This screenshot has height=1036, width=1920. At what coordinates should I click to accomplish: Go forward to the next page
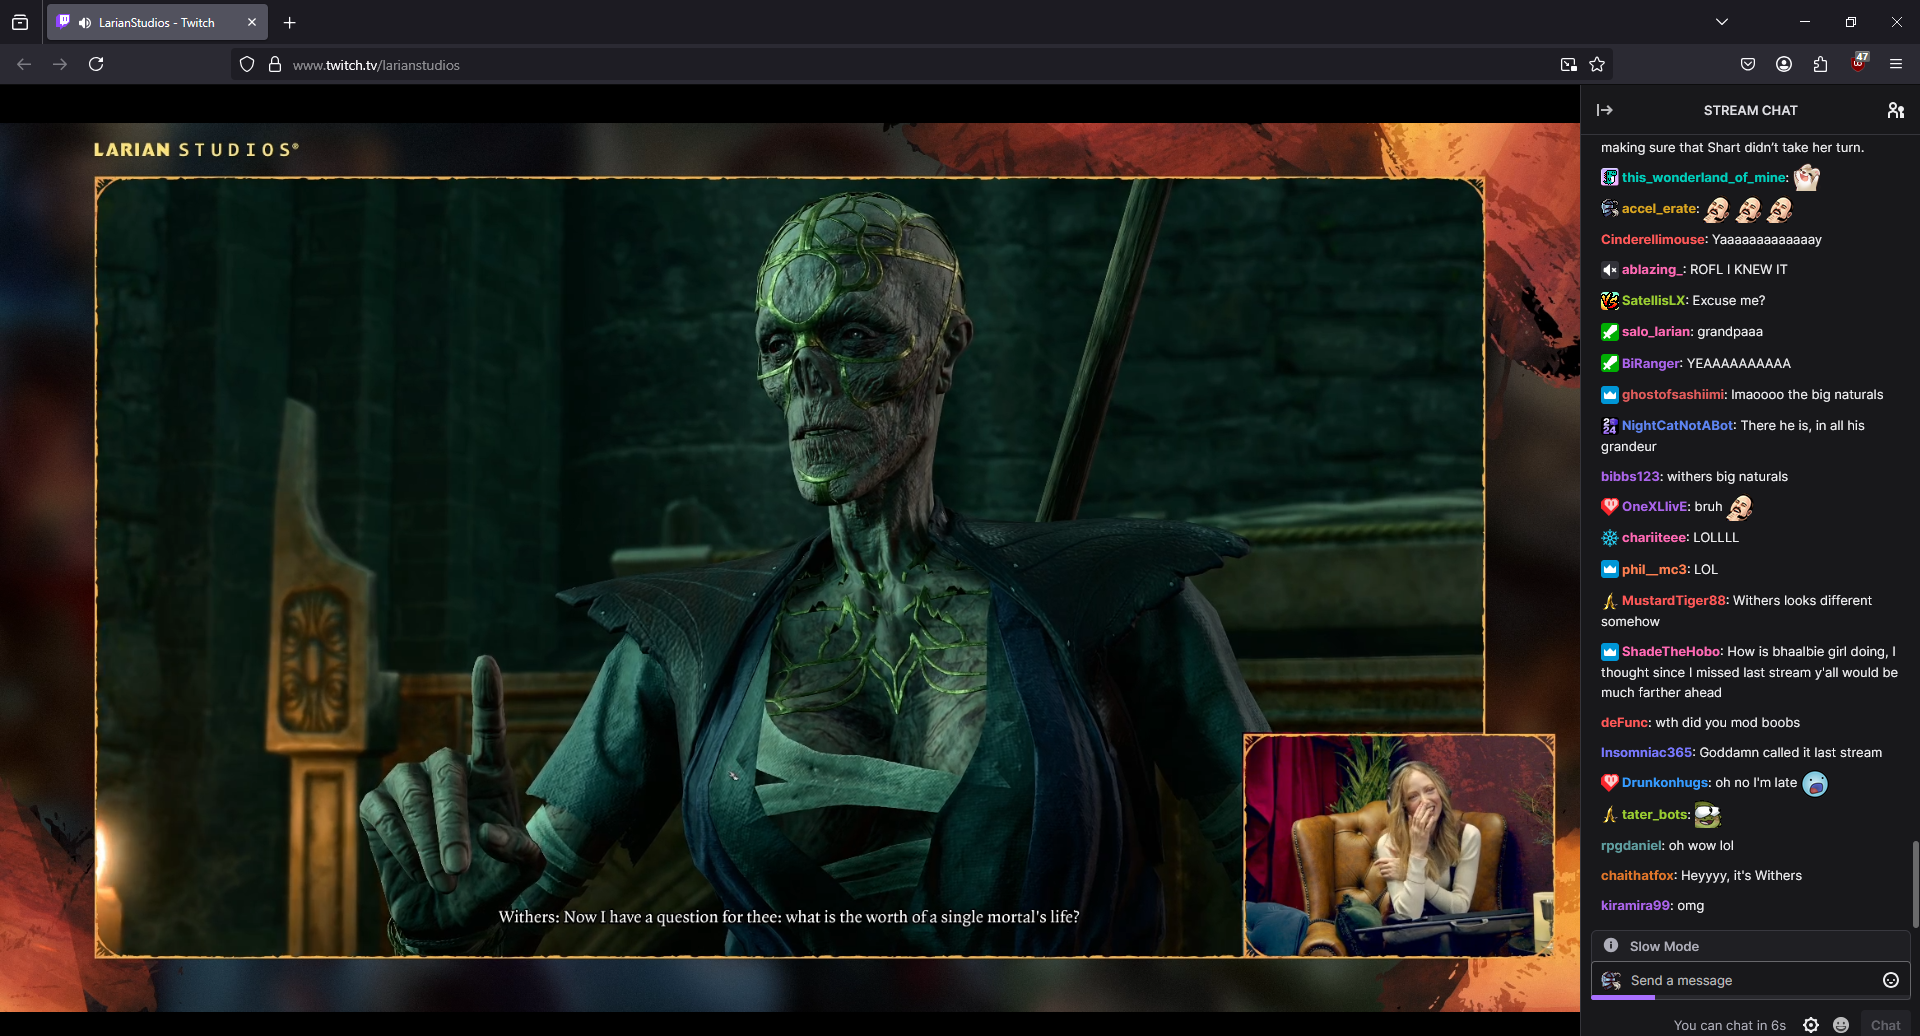(60, 64)
